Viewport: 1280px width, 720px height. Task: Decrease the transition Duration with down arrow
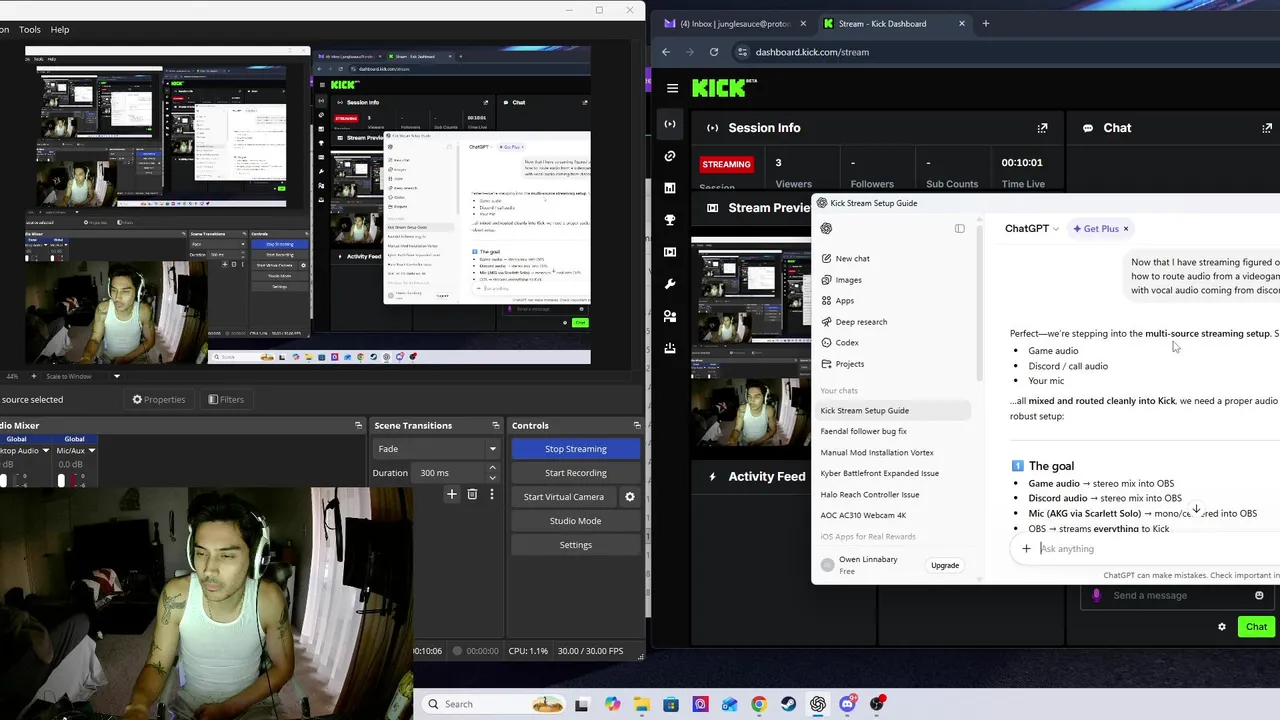492,477
